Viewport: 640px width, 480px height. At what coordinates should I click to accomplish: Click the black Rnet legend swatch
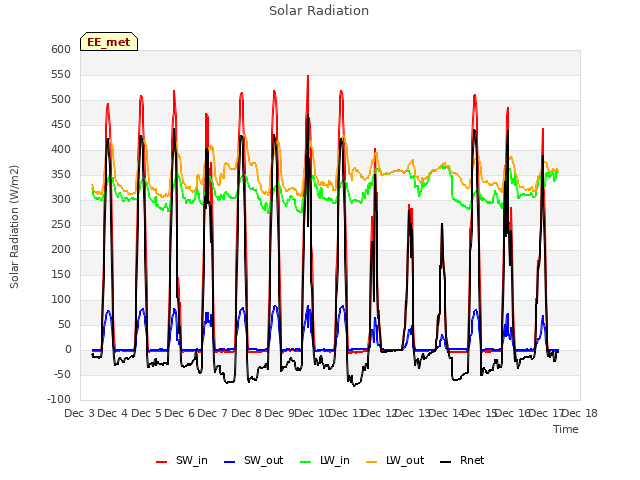(446, 461)
